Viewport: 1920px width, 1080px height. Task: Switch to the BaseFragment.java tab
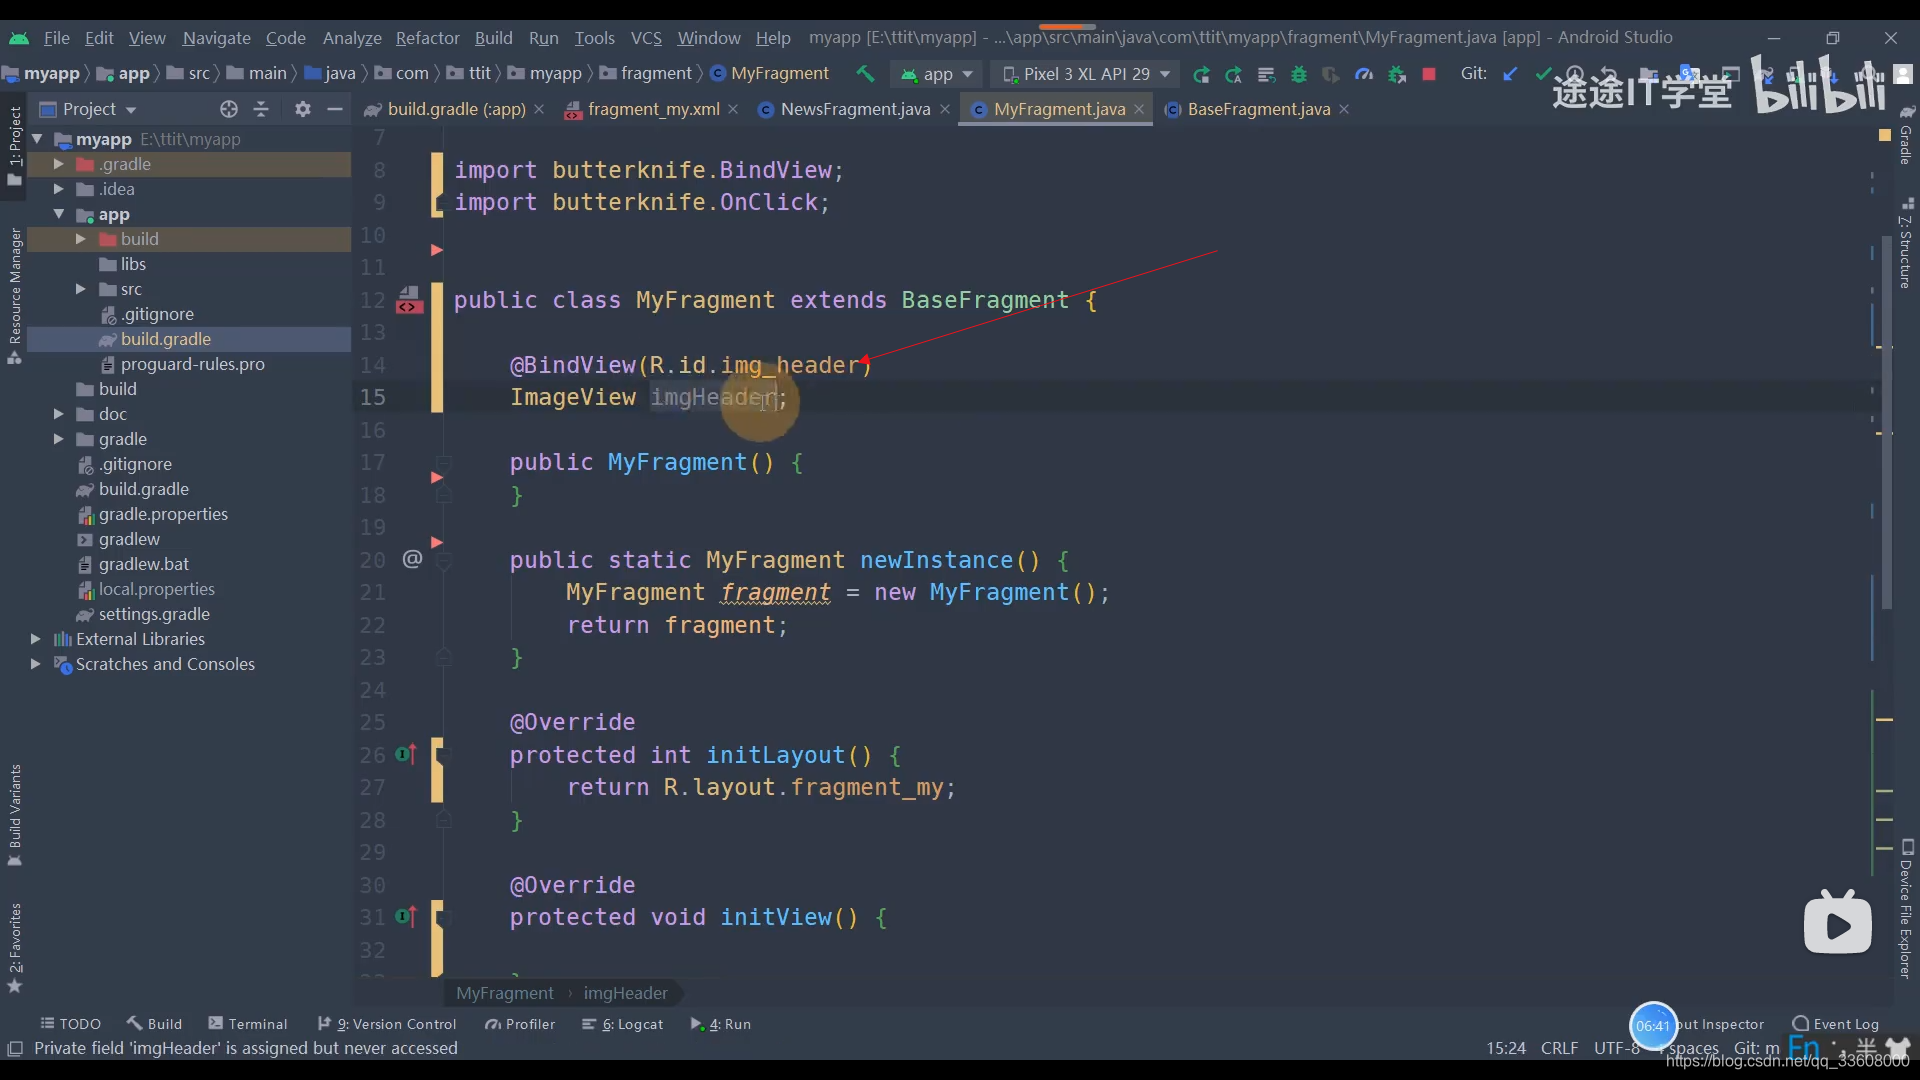tap(1258, 109)
